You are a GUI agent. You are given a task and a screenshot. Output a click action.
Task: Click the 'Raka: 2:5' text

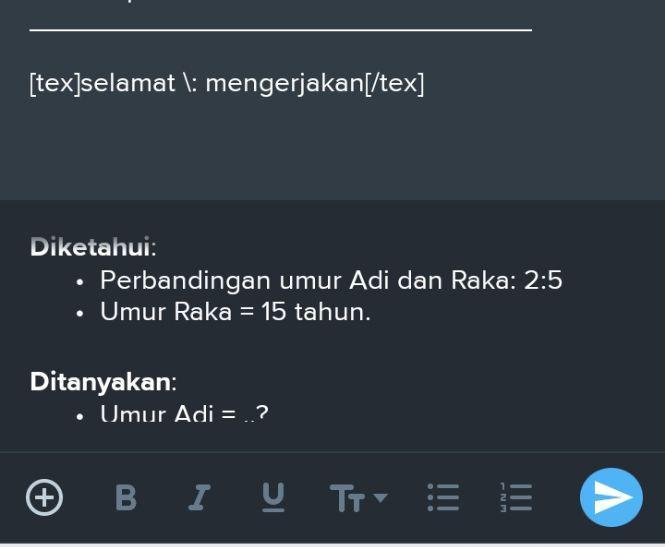506,280
